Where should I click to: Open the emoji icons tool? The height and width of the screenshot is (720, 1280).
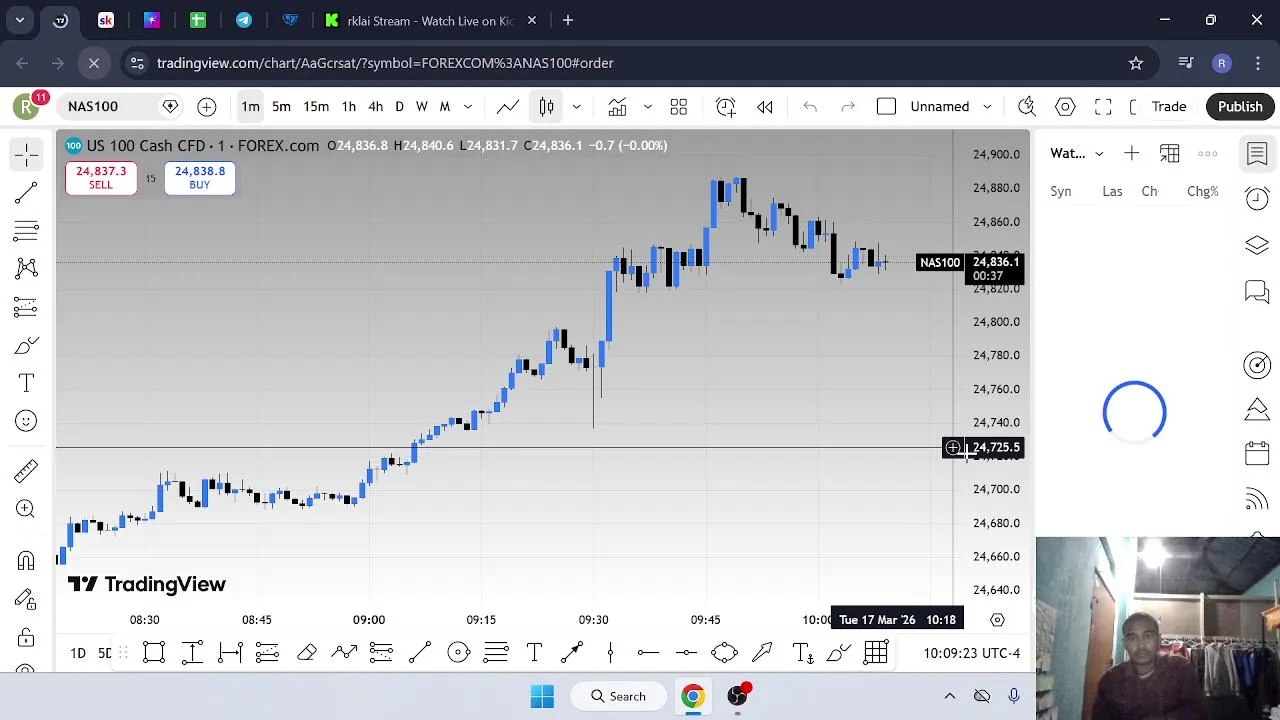click(x=27, y=421)
